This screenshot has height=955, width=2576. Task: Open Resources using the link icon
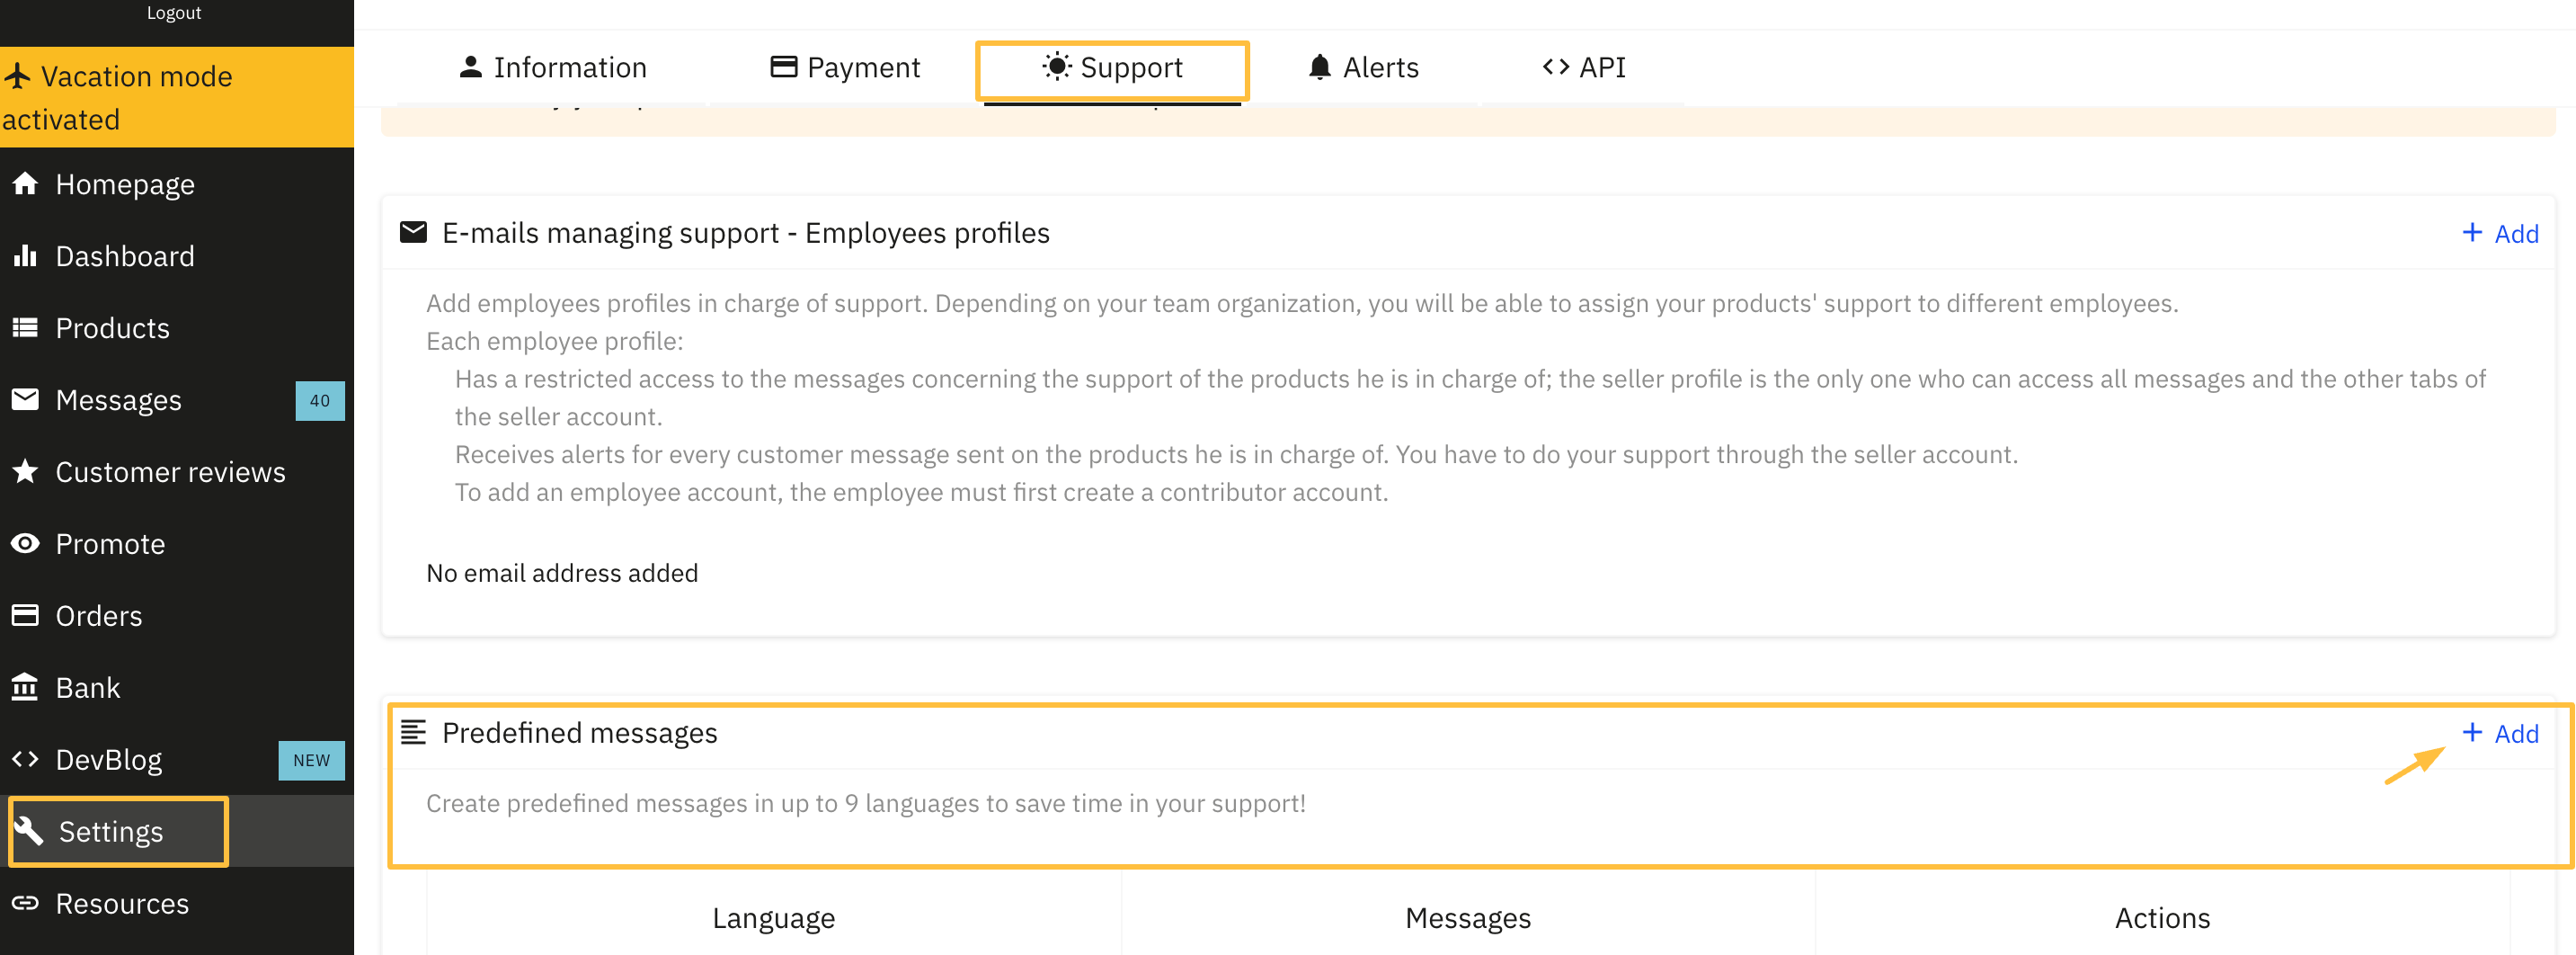coord(25,903)
